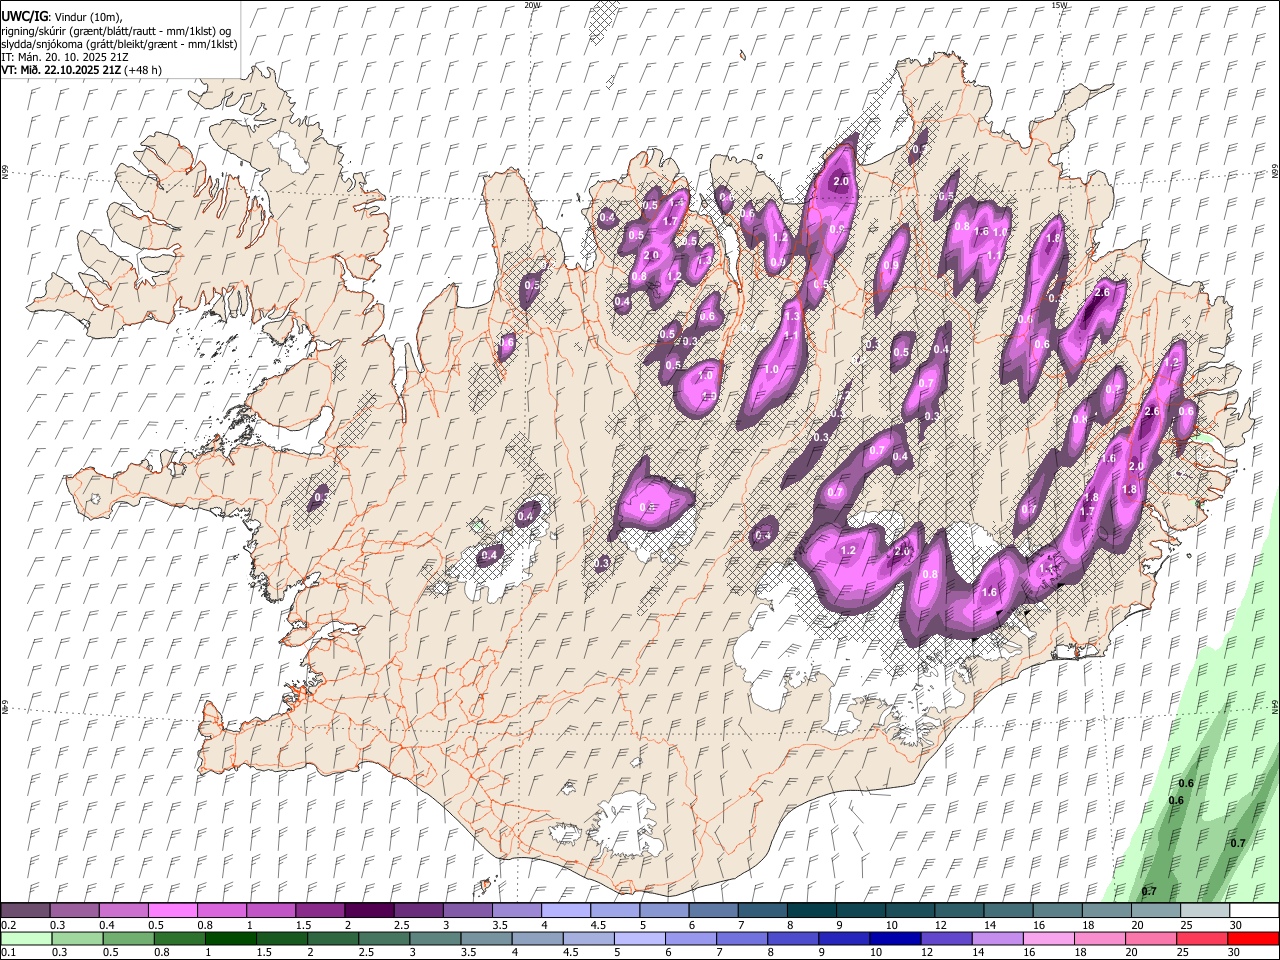Viewport: 1280px width, 960px height.
Task: Pick the top-row swatch between 1.5 and 2
Action: click(320, 910)
